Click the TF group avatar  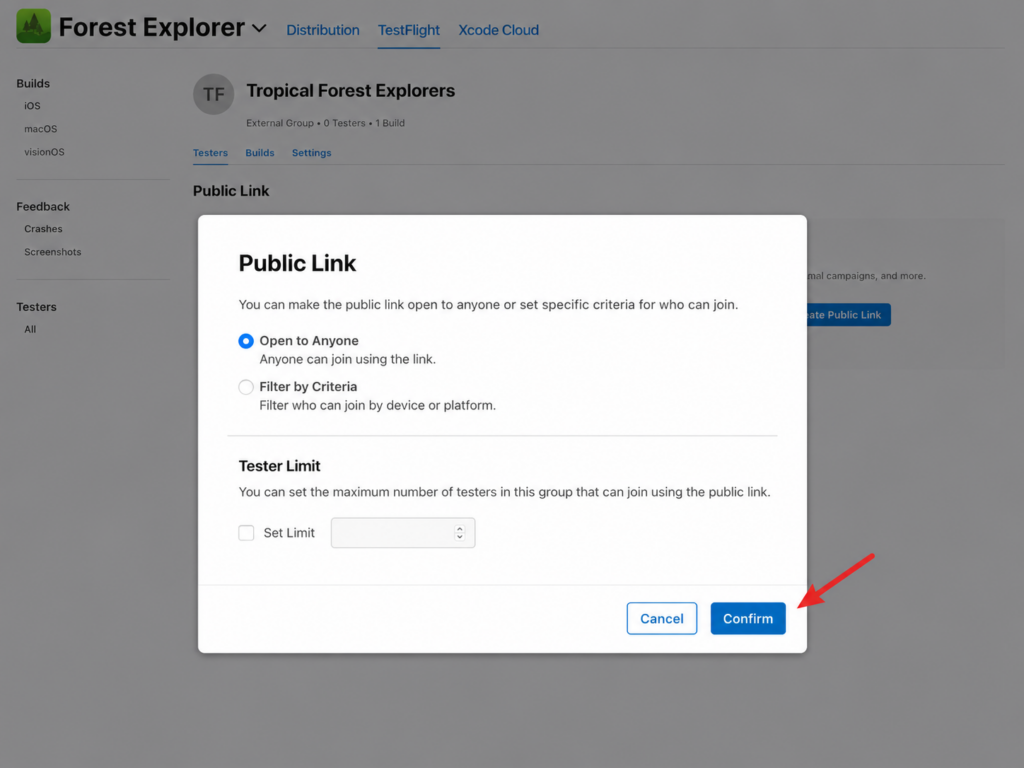214,94
